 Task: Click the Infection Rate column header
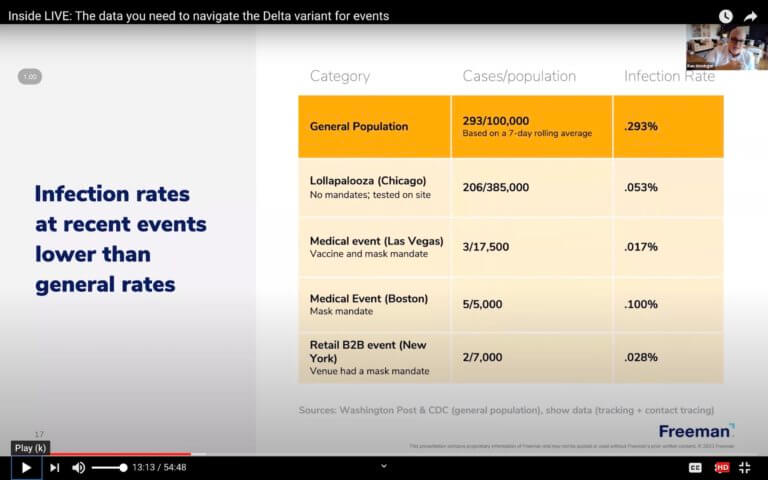click(669, 76)
